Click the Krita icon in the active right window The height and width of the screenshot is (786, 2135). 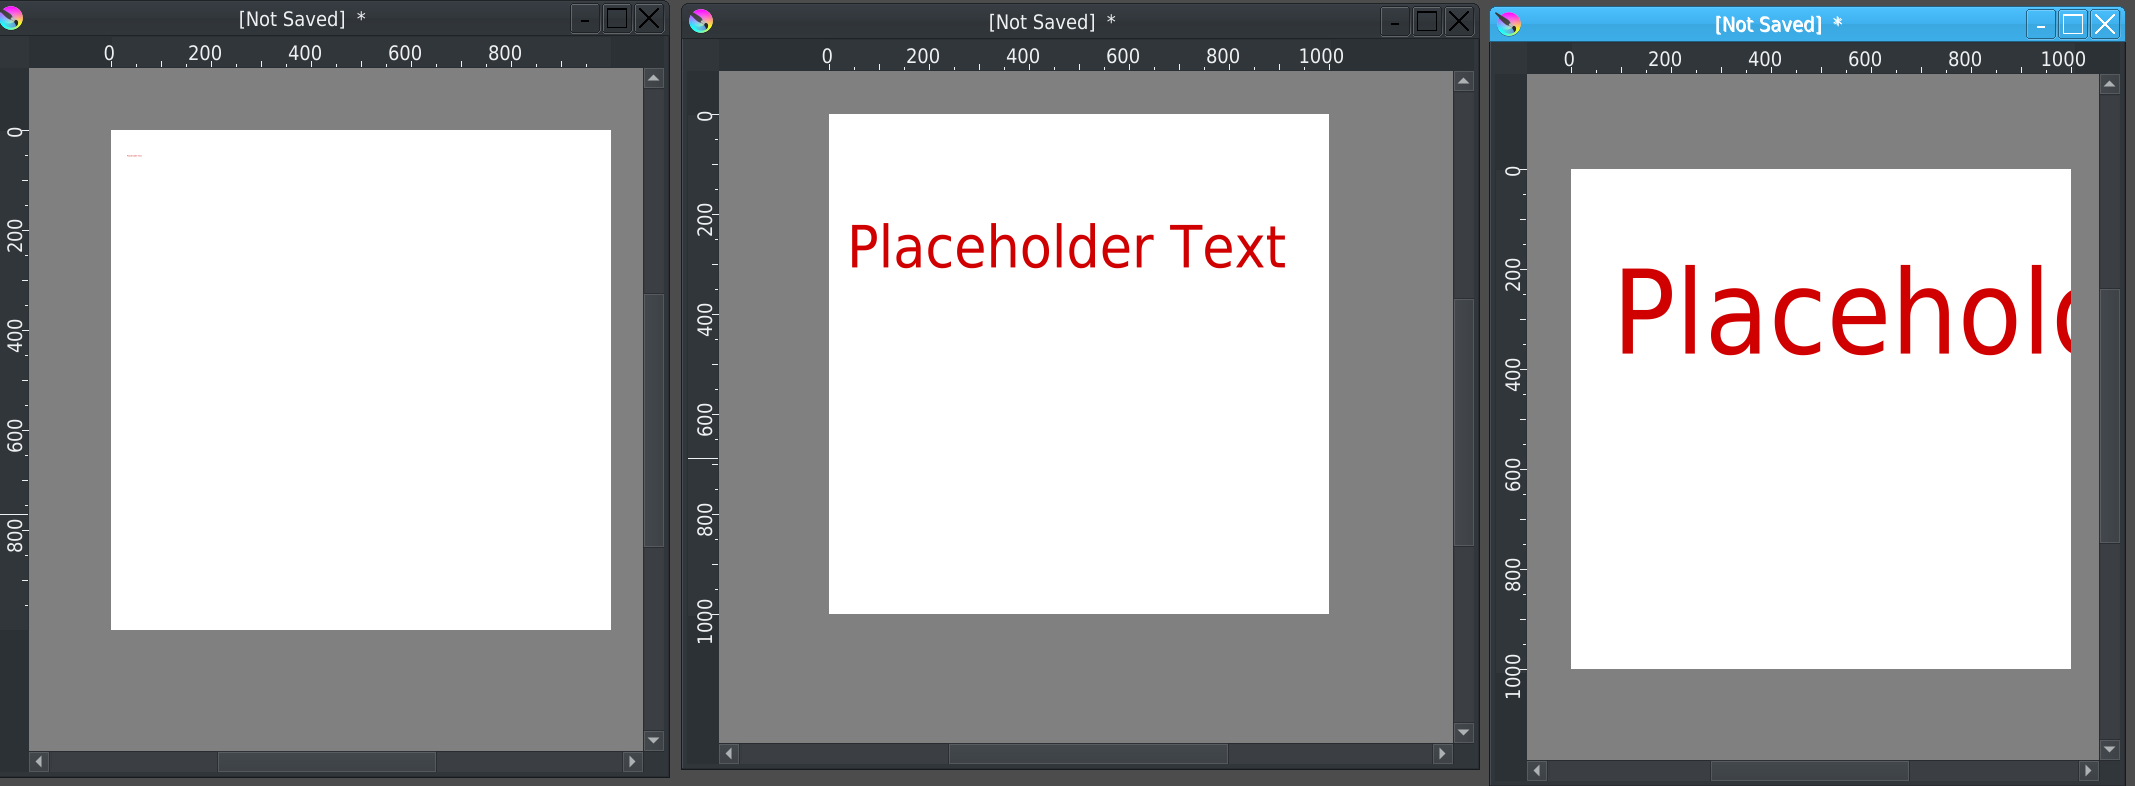(x=1509, y=24)
